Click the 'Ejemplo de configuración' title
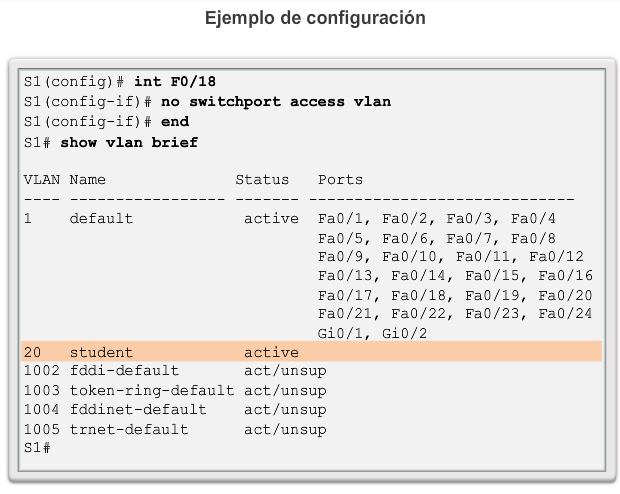This screenshot has width=620, height=494. click(315, 19)
